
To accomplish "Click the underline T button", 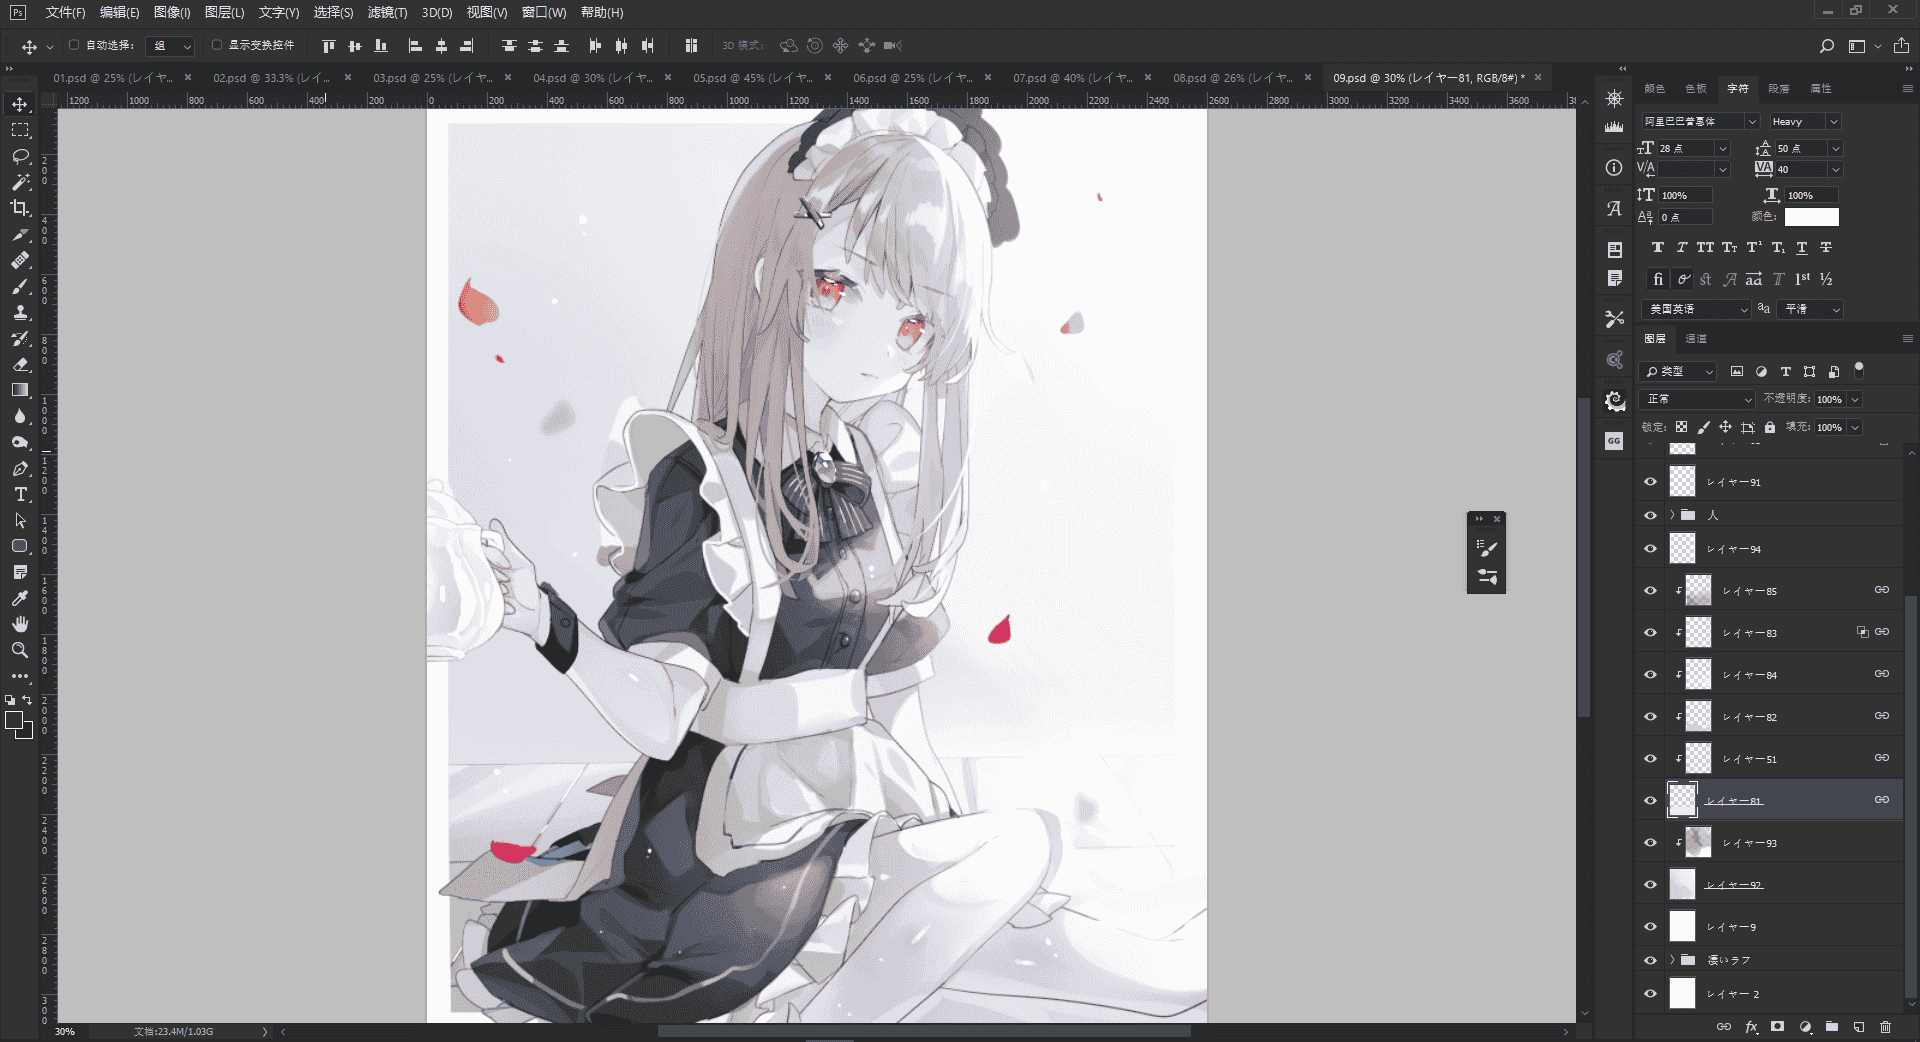I will click(1802, 247).
